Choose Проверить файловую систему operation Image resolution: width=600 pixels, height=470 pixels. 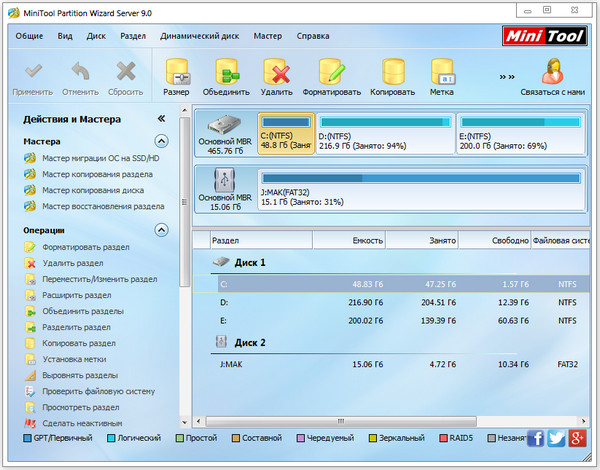point(98,391)
